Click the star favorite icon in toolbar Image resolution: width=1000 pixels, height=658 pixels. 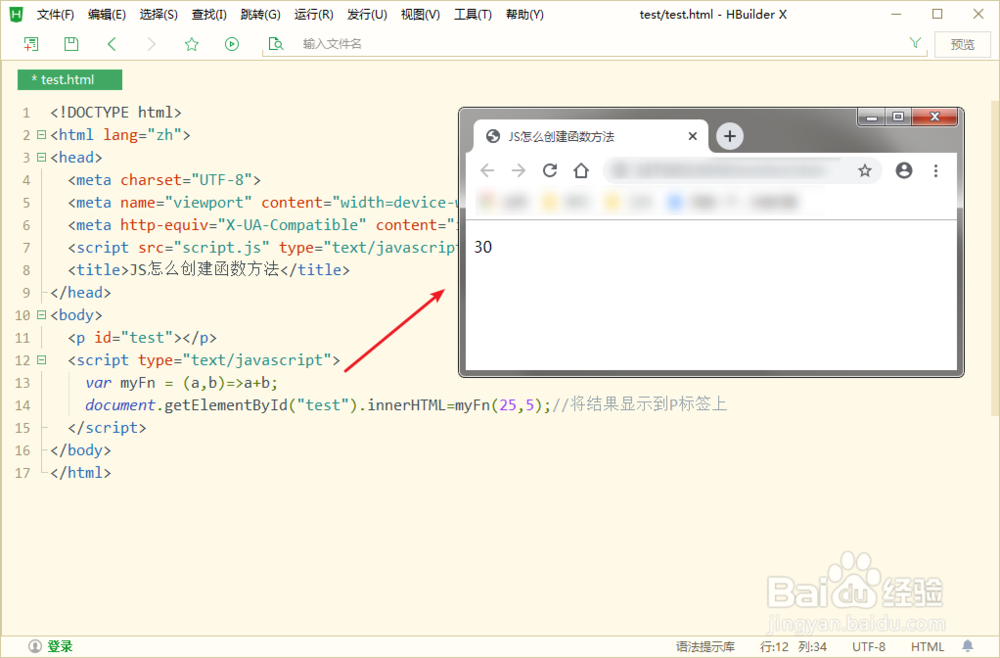[191, 44]
